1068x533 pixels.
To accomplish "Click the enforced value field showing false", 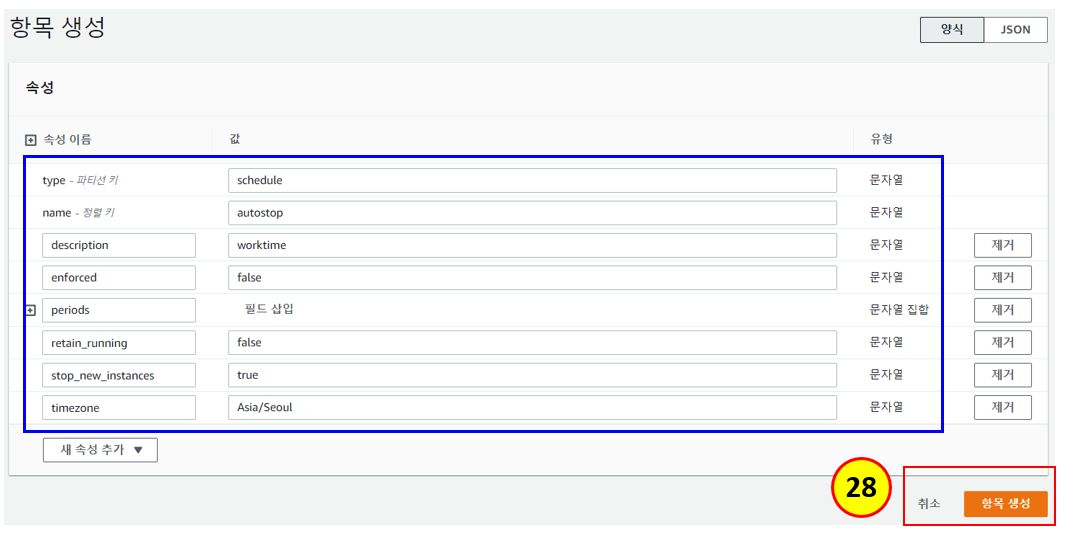I will pos(532,278).
